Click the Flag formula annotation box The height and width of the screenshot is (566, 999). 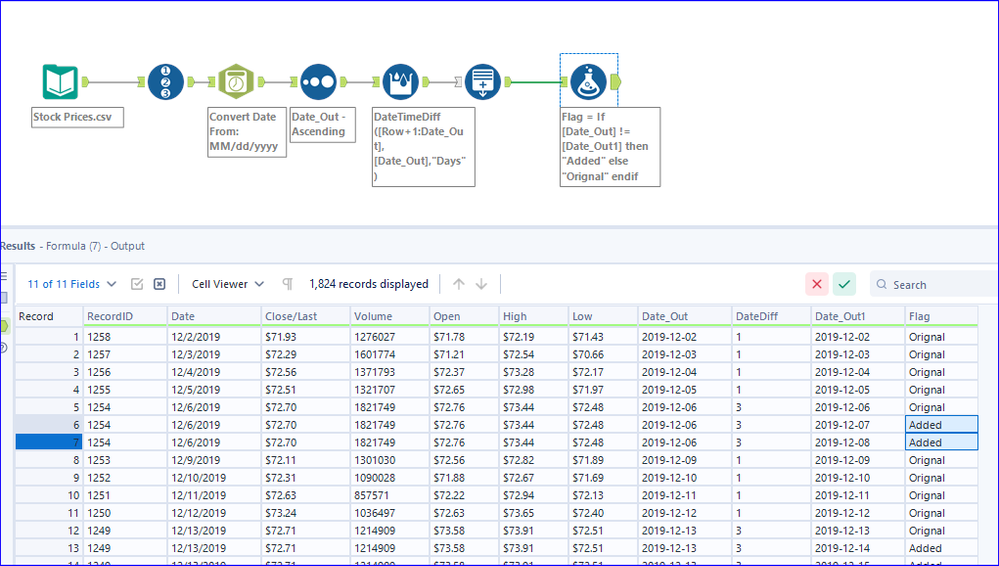click(x=610, y=147)
